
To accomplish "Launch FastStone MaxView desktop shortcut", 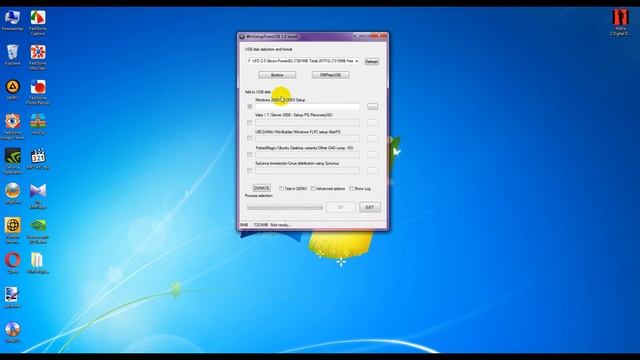I will tap(38, 57).
